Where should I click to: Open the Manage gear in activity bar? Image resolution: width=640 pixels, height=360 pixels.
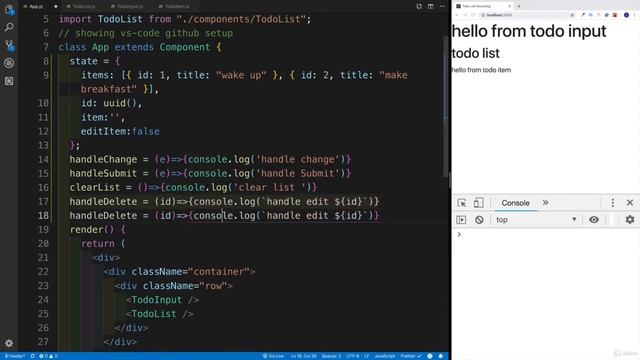pyautogui.click(x=9, y=343)
